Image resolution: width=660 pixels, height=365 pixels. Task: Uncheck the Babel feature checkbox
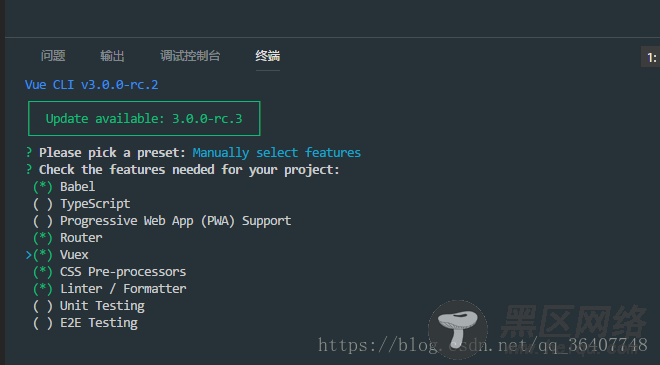pos(43,186)
